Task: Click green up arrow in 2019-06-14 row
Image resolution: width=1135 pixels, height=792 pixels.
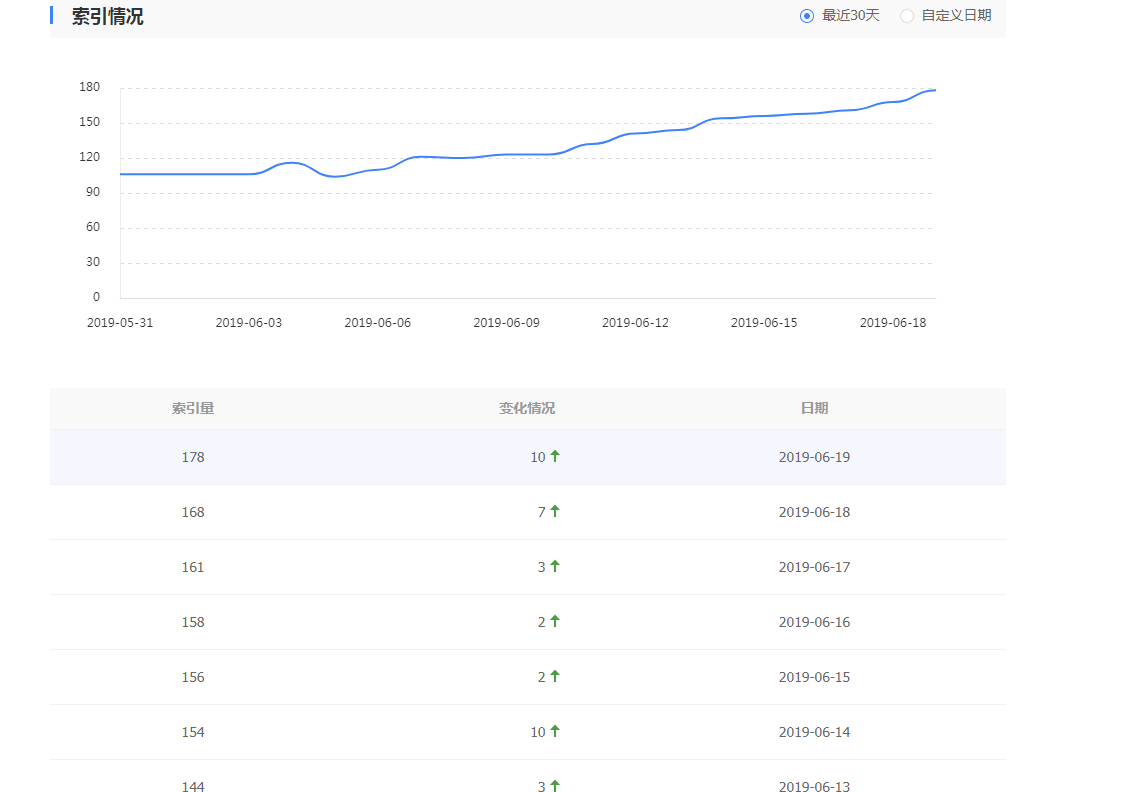Action: [555, 731]
